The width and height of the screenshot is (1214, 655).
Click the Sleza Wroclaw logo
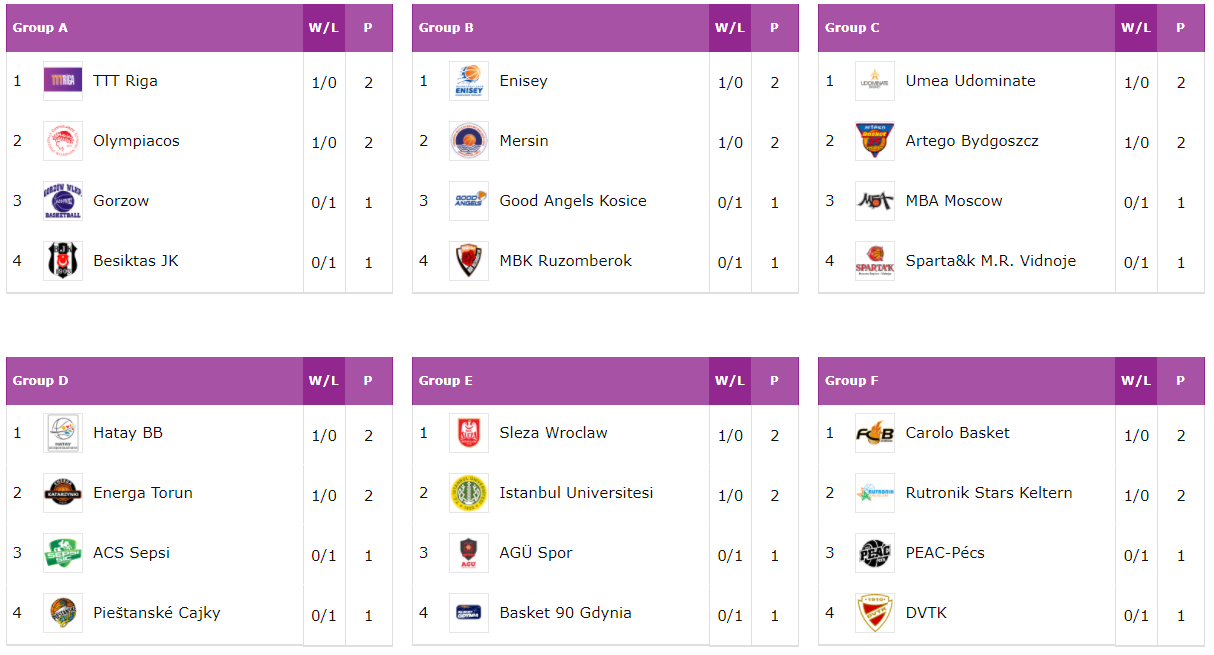click(469, 433)
